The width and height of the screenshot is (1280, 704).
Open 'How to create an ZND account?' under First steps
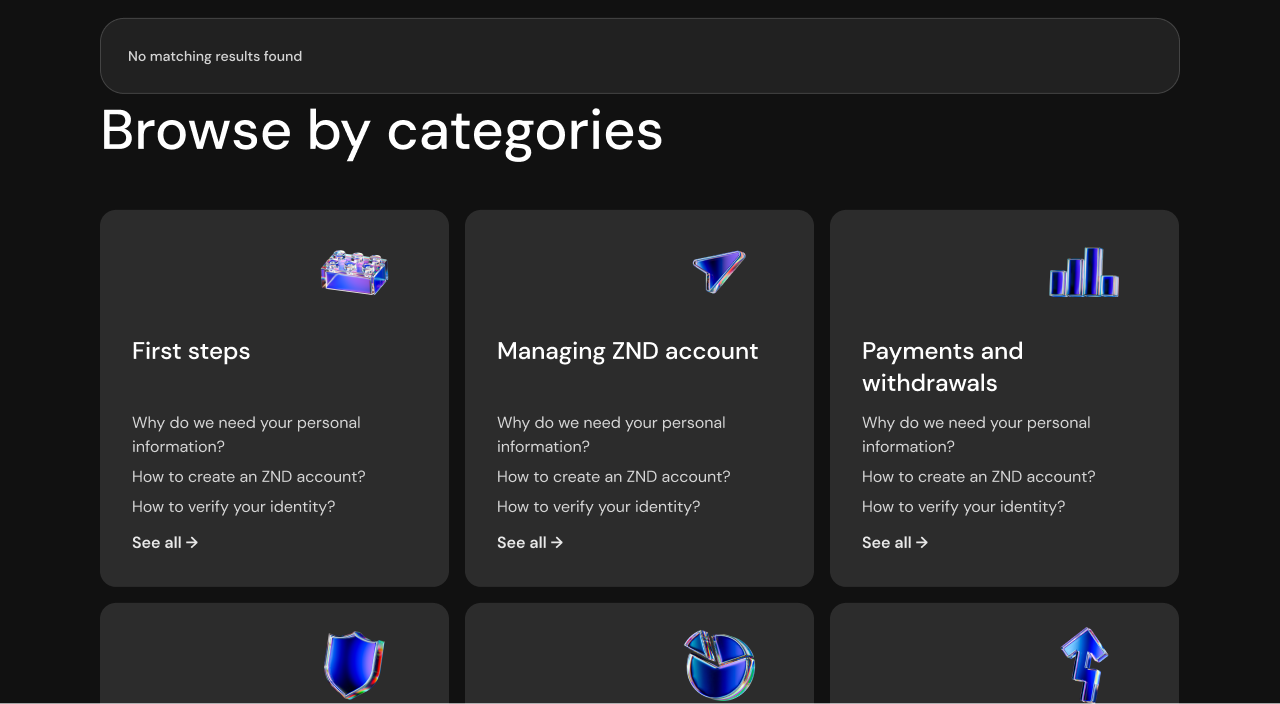click(249, 477)
